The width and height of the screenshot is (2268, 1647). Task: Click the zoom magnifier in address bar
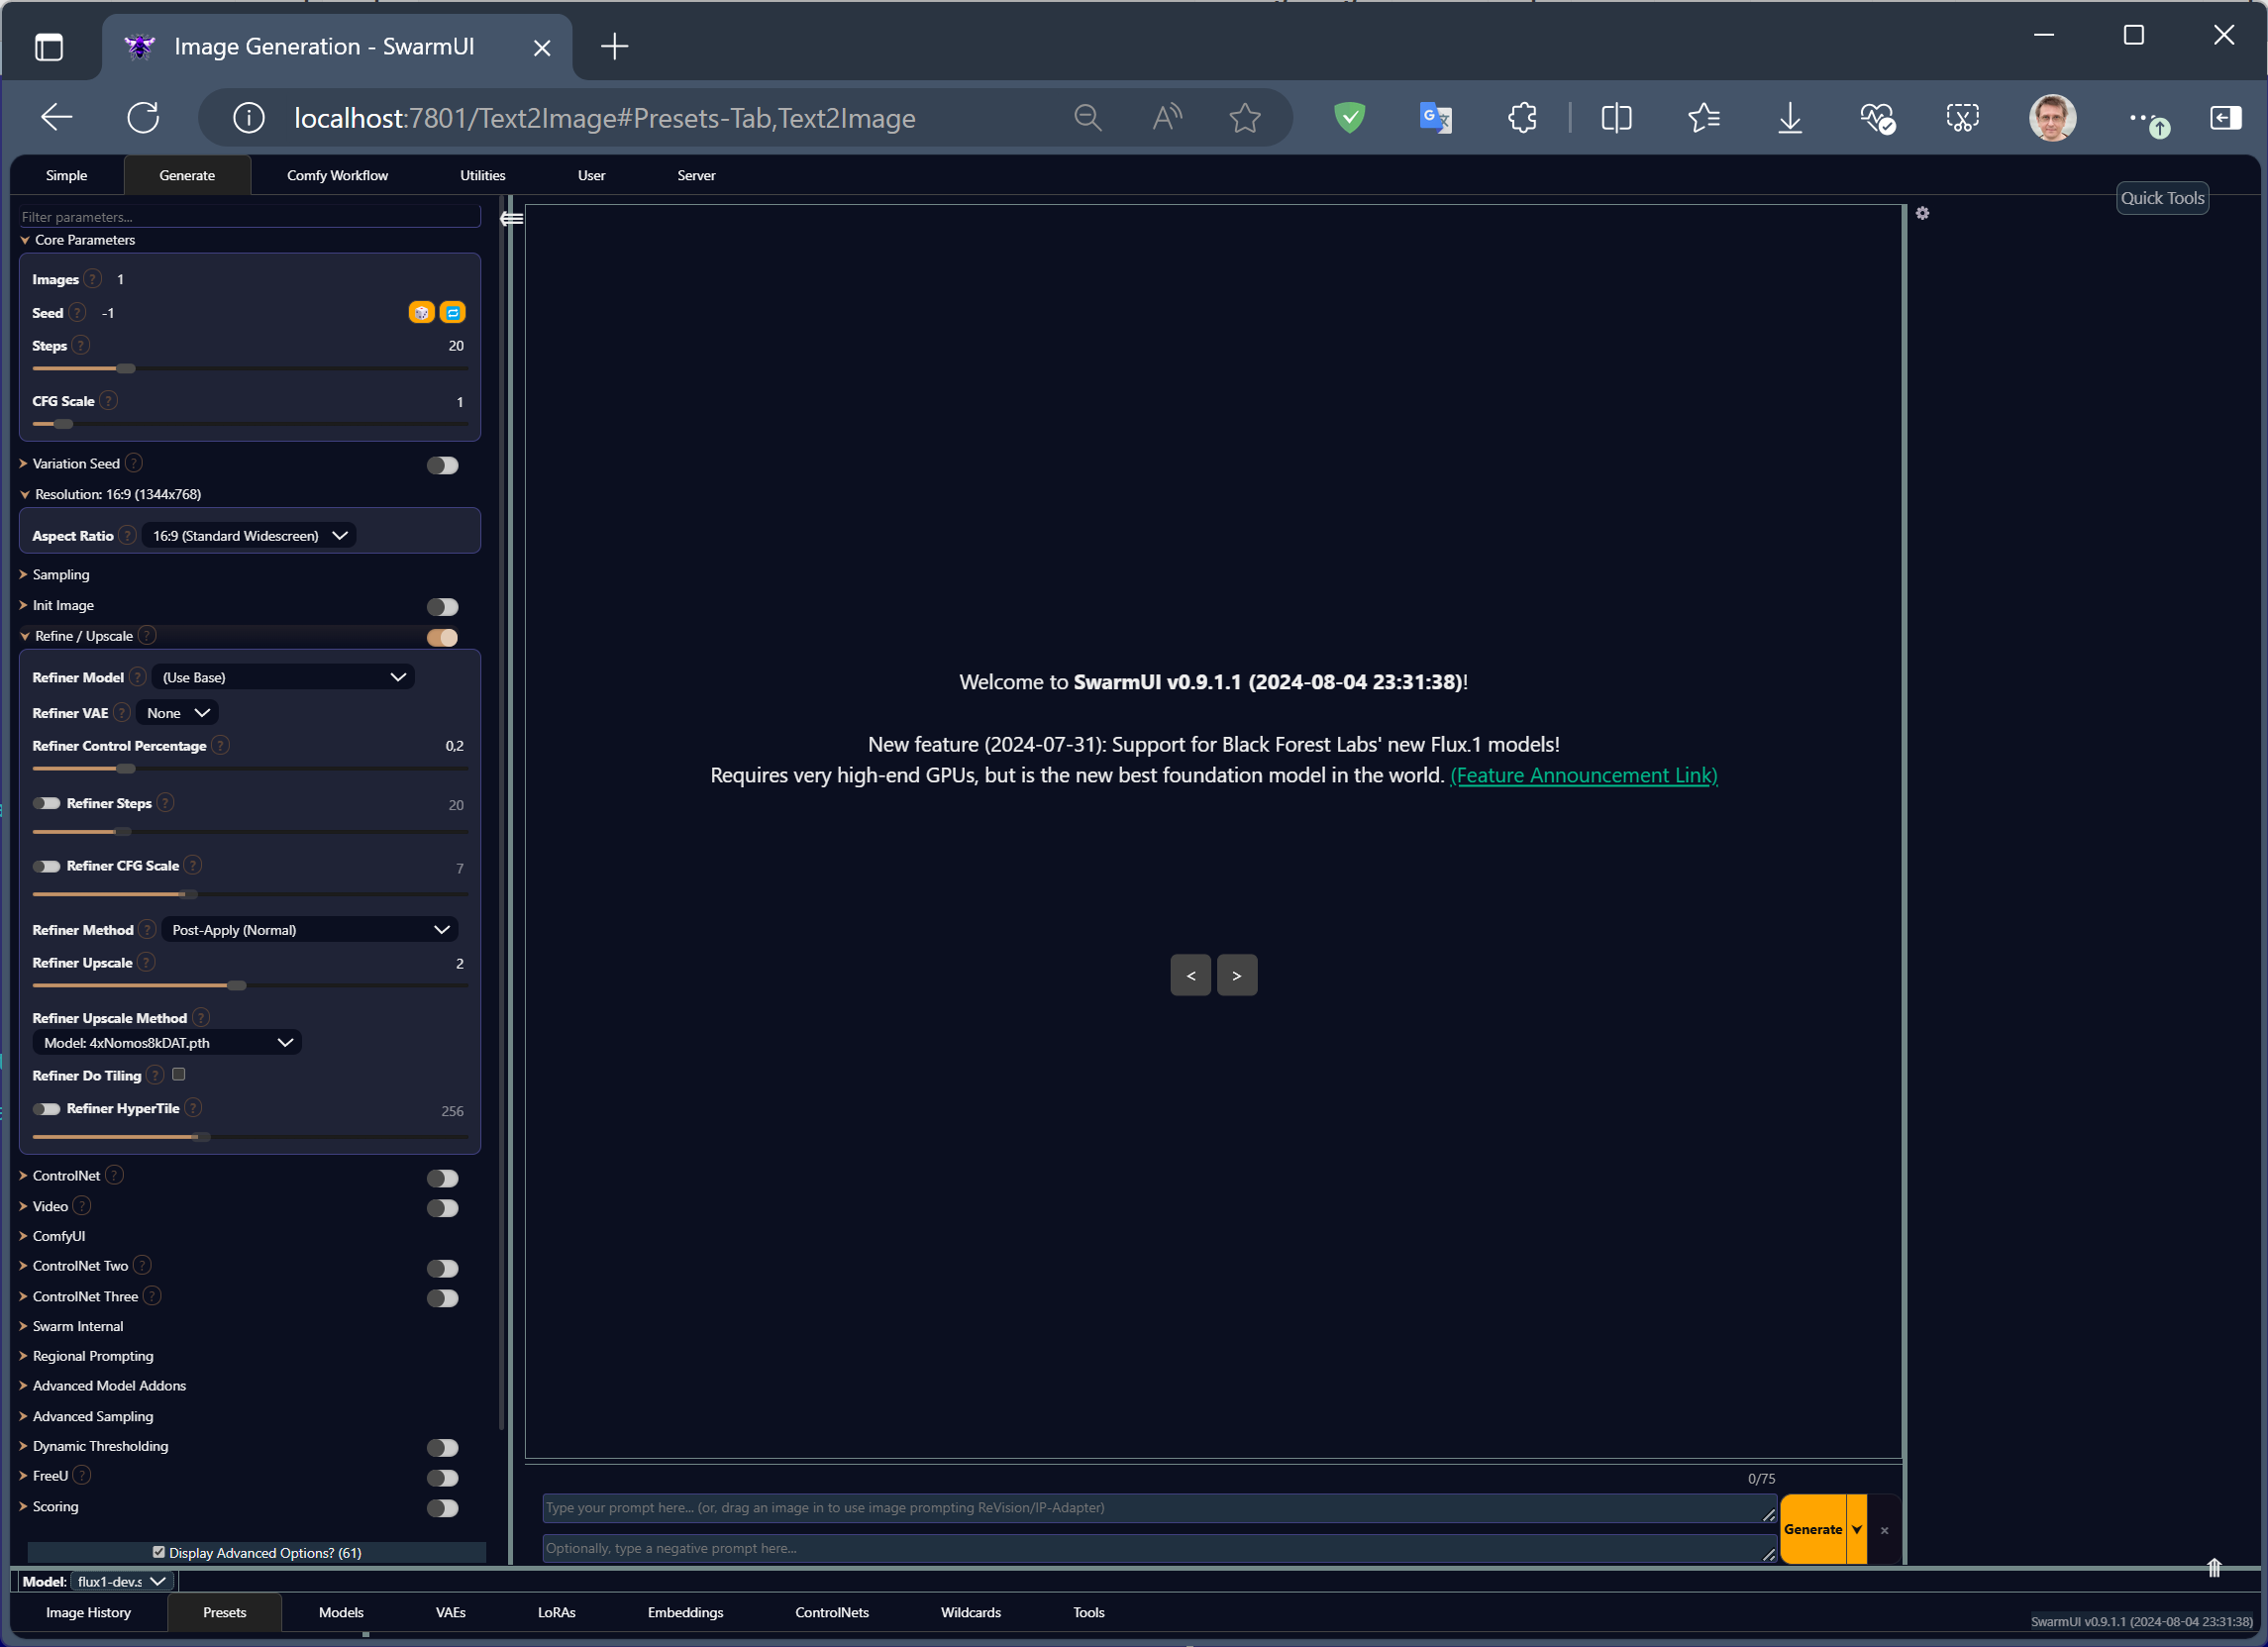[1088, 118]
